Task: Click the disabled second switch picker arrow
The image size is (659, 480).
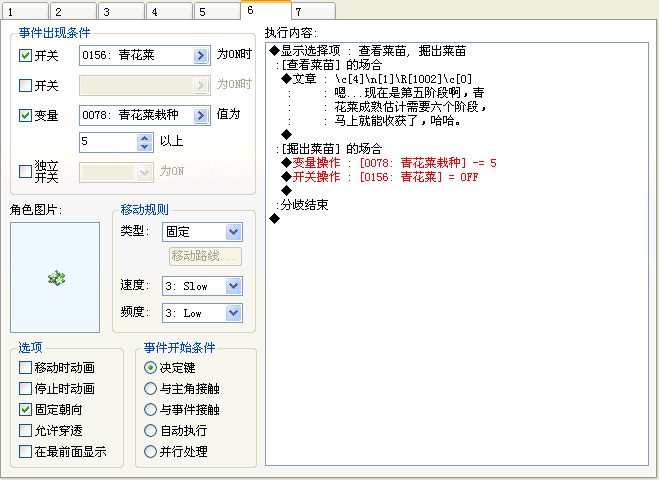Action: click(201, 85)
